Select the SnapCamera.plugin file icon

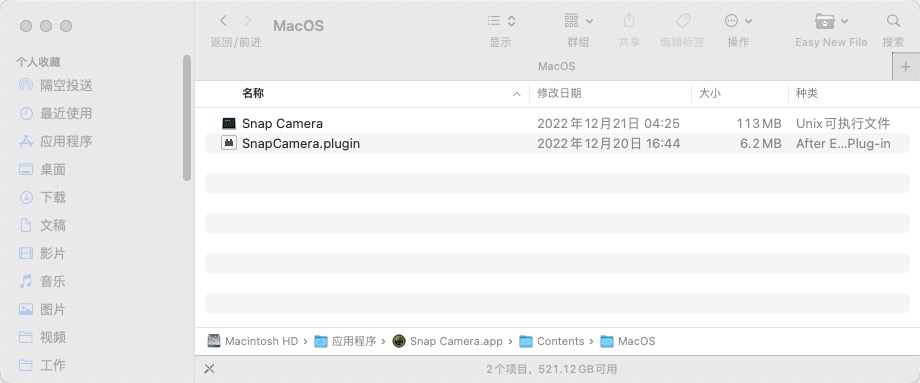[x=229, y=143]
